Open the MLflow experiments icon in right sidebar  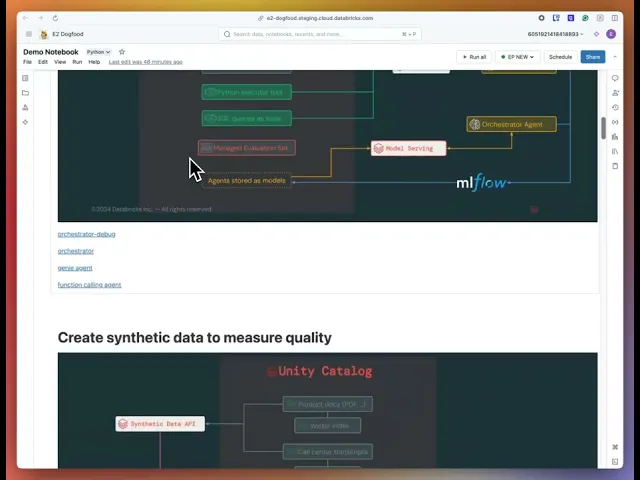[x=615, y=93]
